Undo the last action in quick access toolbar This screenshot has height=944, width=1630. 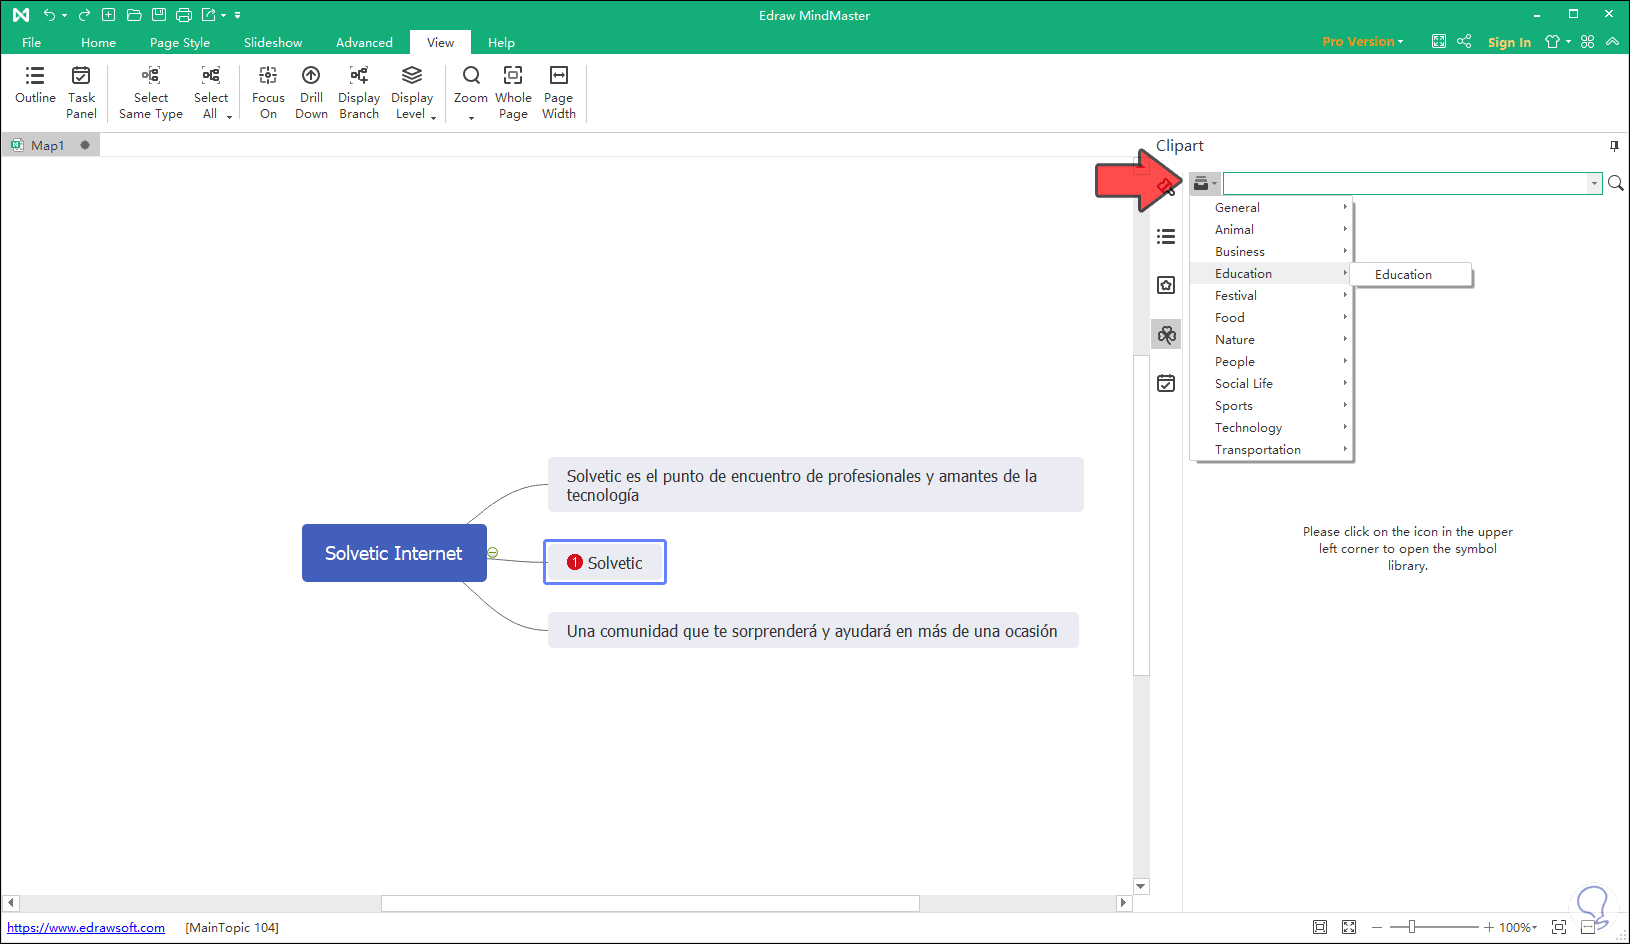tap(48, 15)
